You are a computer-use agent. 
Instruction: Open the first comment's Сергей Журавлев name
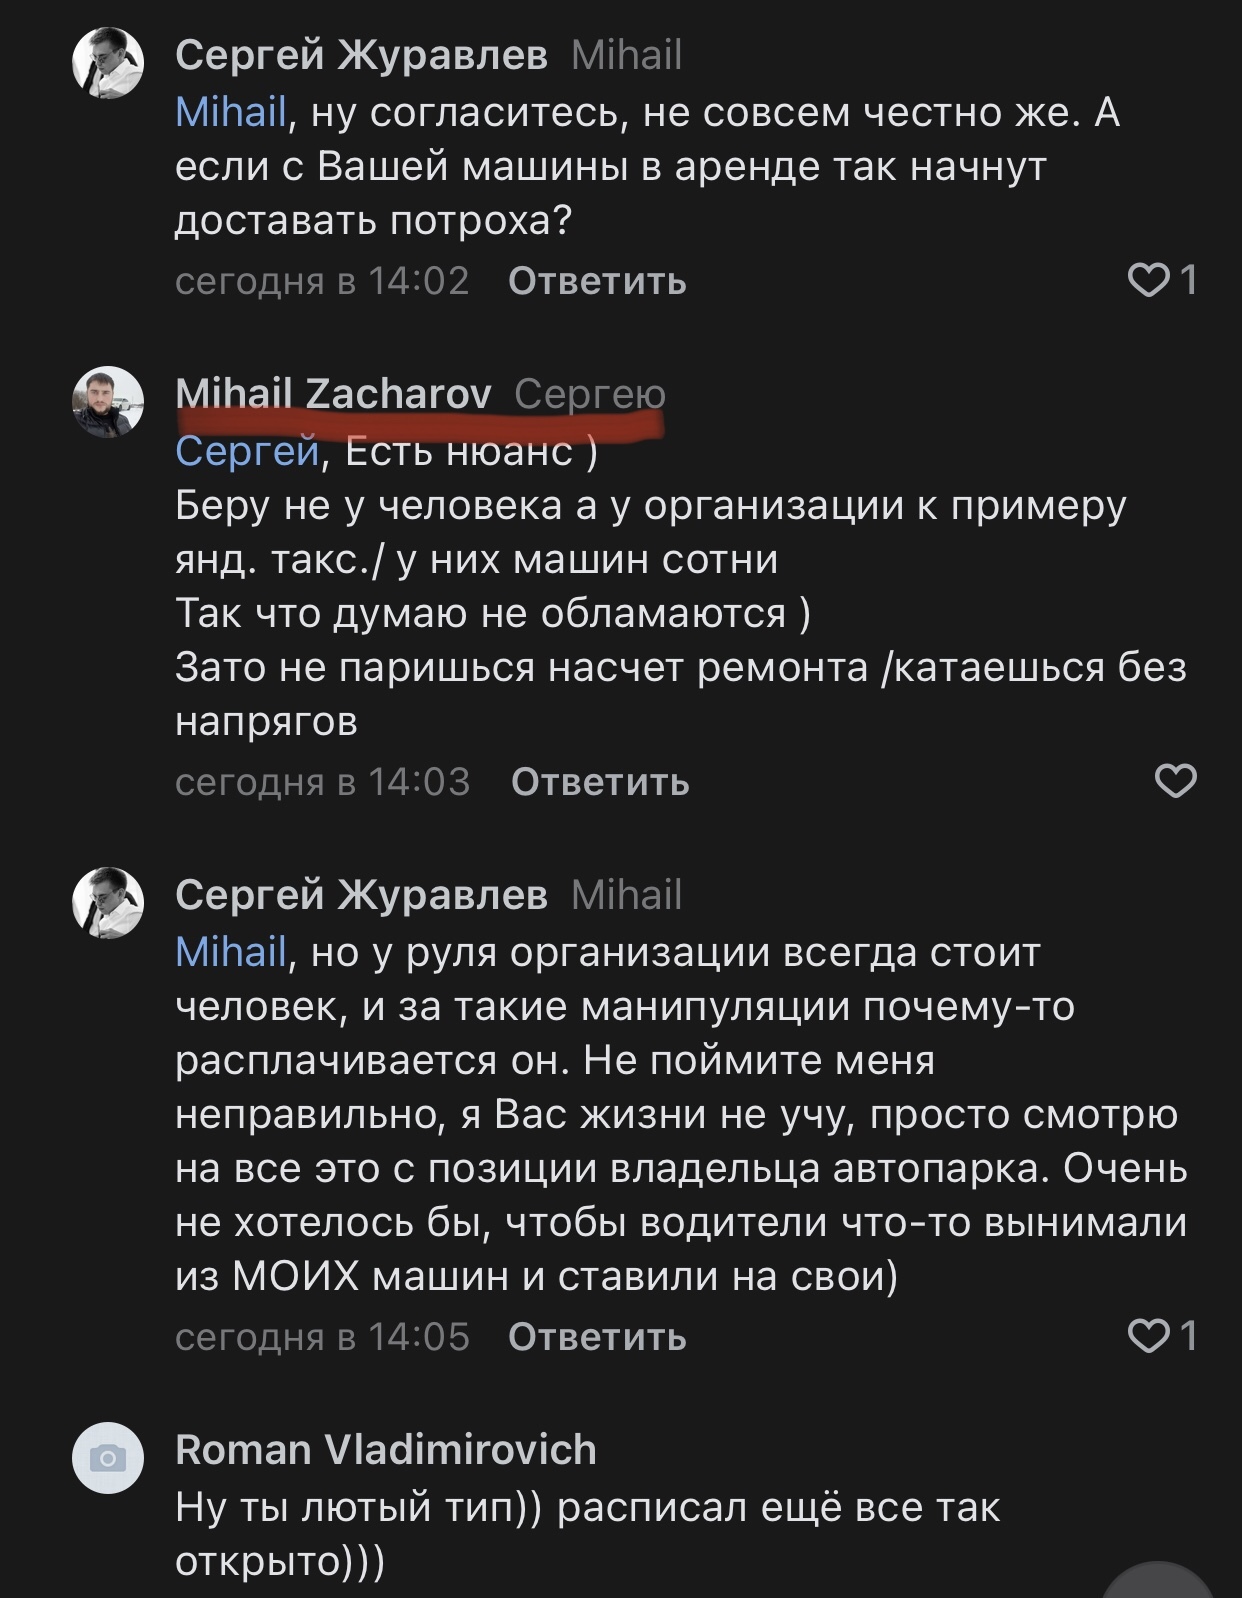pos(361,55)
